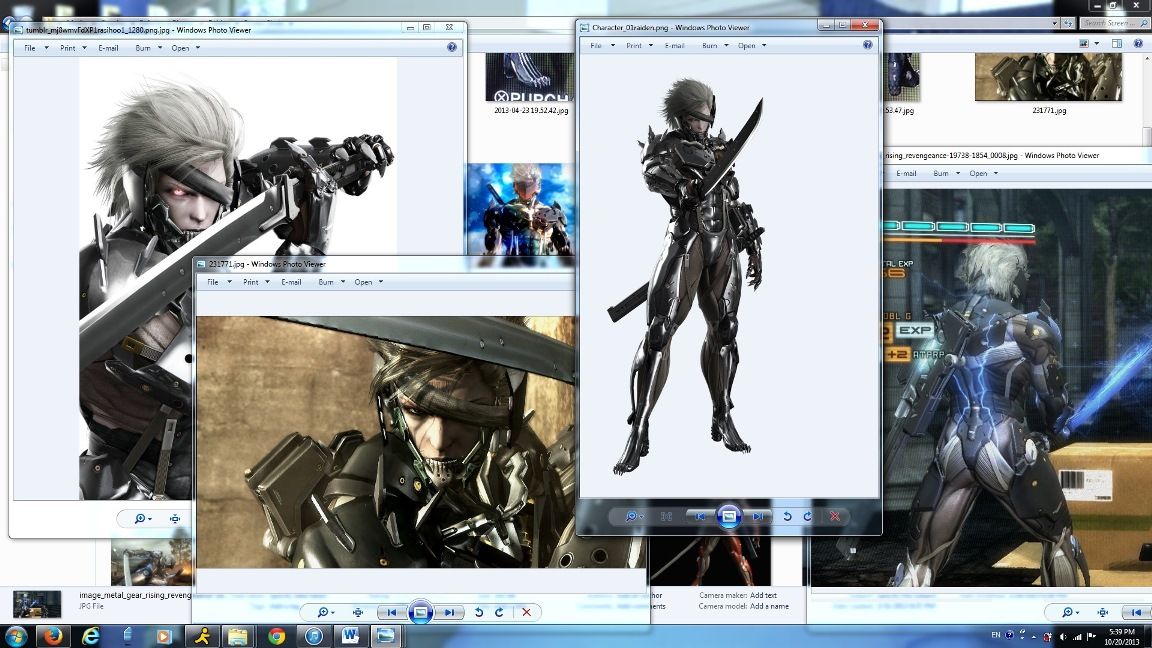Click zoom magnifier in Character_01raiden.png viewer
This screenshot has height=648, width=1152.
[633, 516]
